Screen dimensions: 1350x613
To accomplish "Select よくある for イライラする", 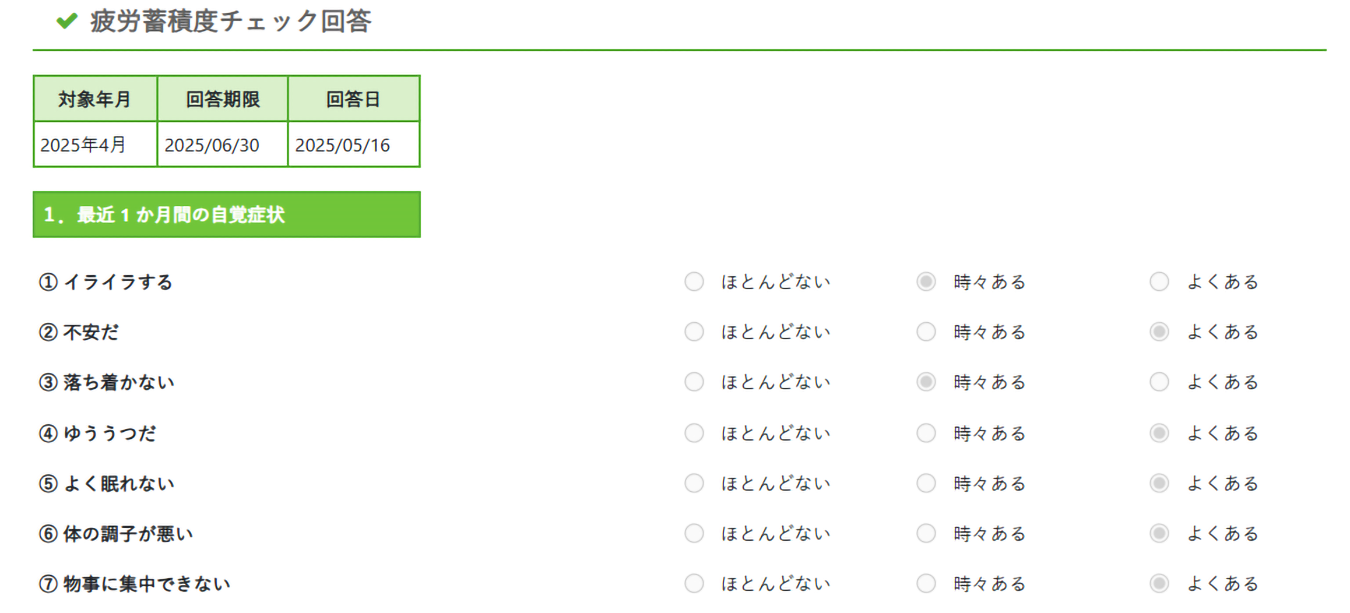I will click(1159, 282).
